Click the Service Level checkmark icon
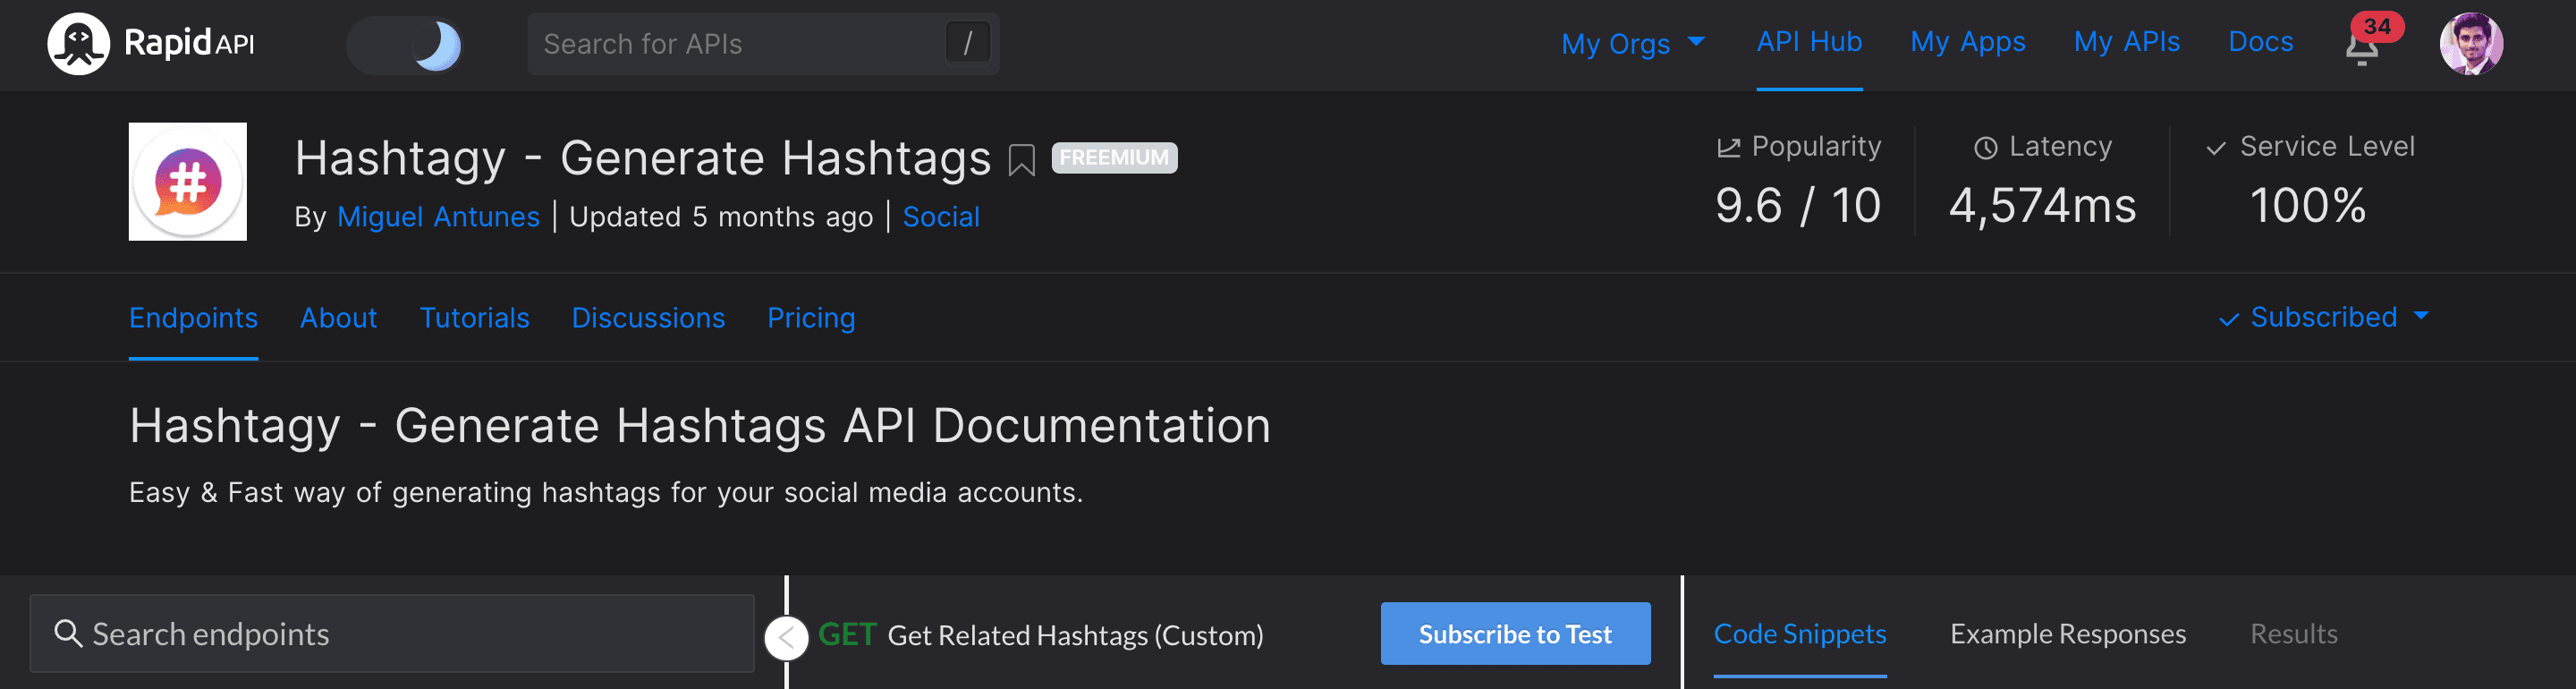 coord(2215,148)
